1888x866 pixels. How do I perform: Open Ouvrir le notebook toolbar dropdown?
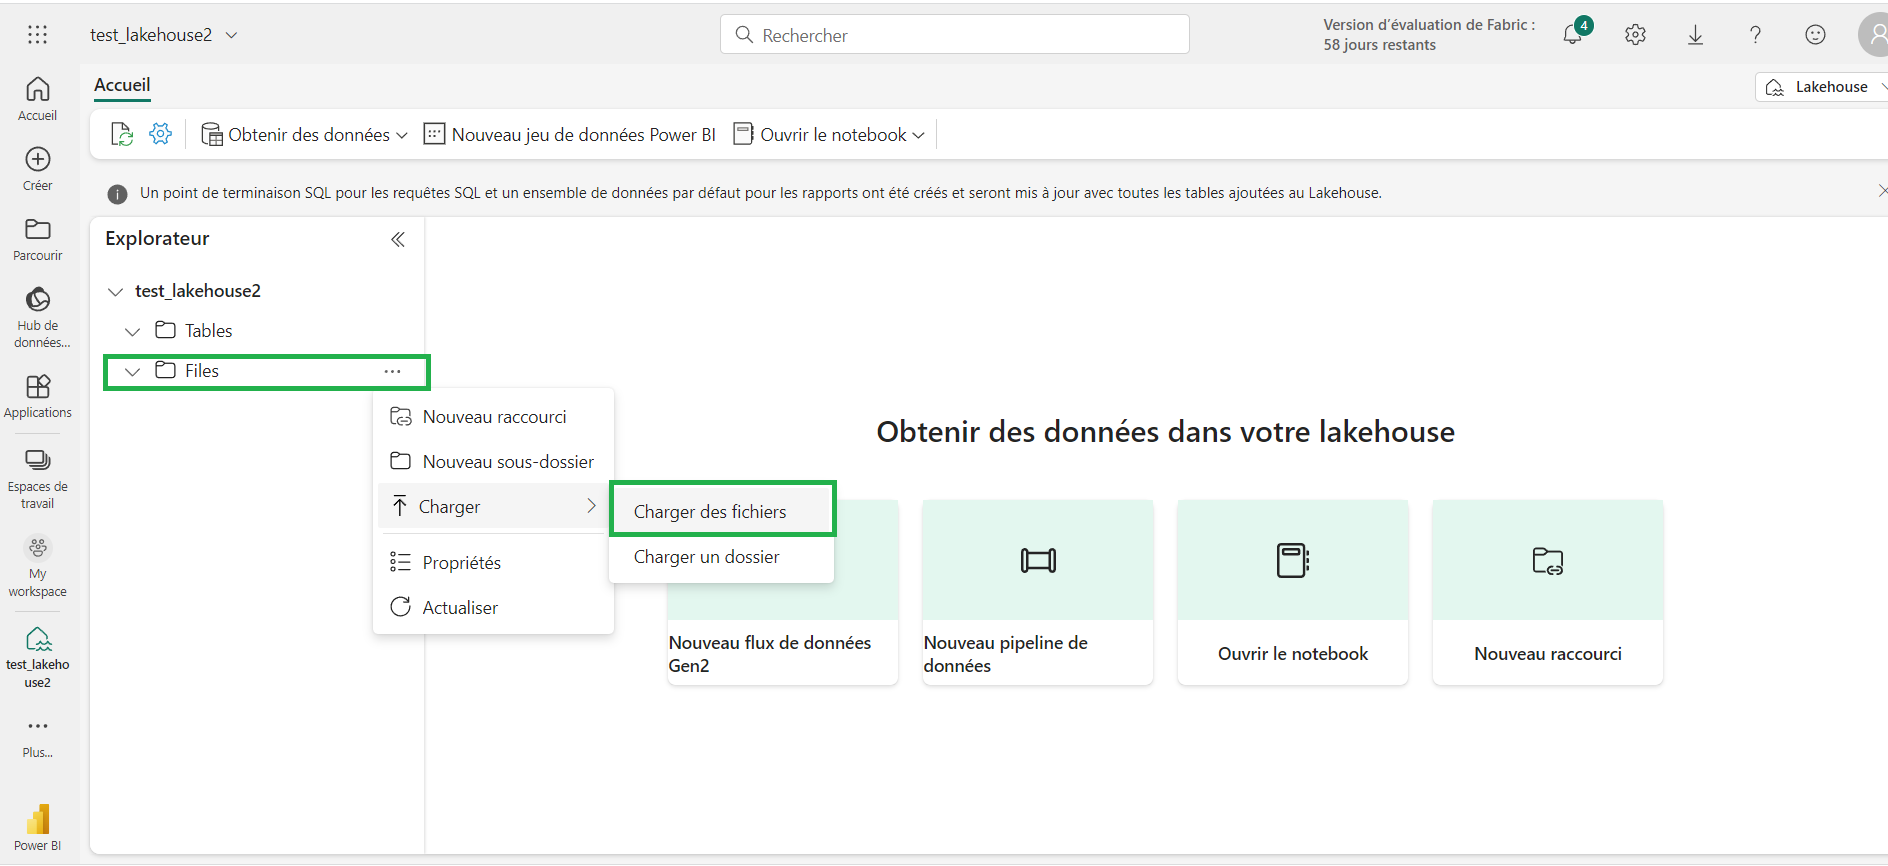click(829, 134)
